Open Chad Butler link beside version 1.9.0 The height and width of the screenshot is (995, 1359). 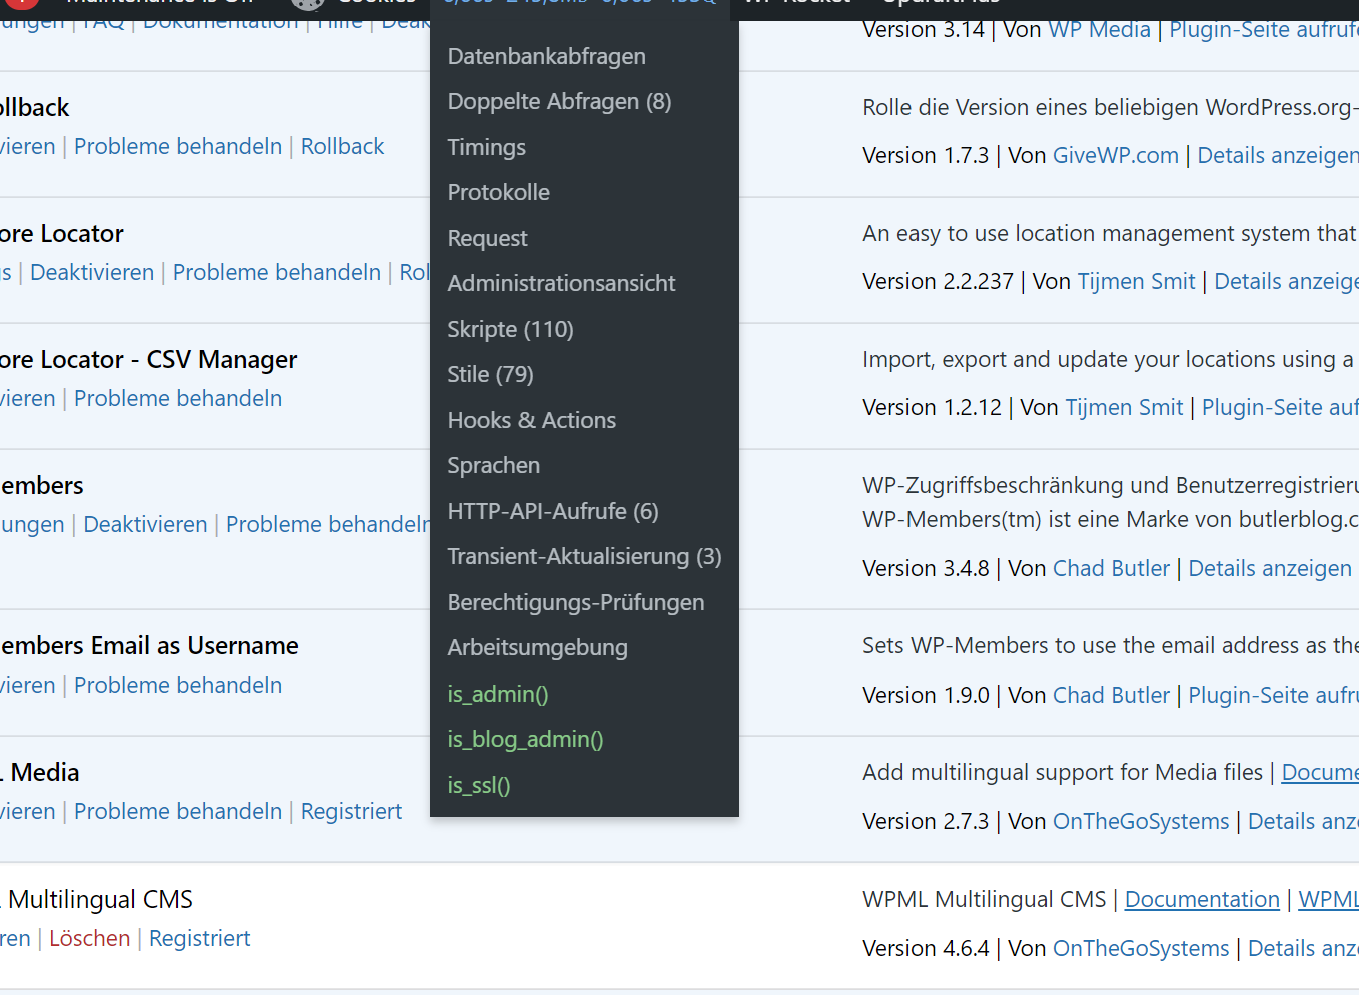click(1111, 695)
